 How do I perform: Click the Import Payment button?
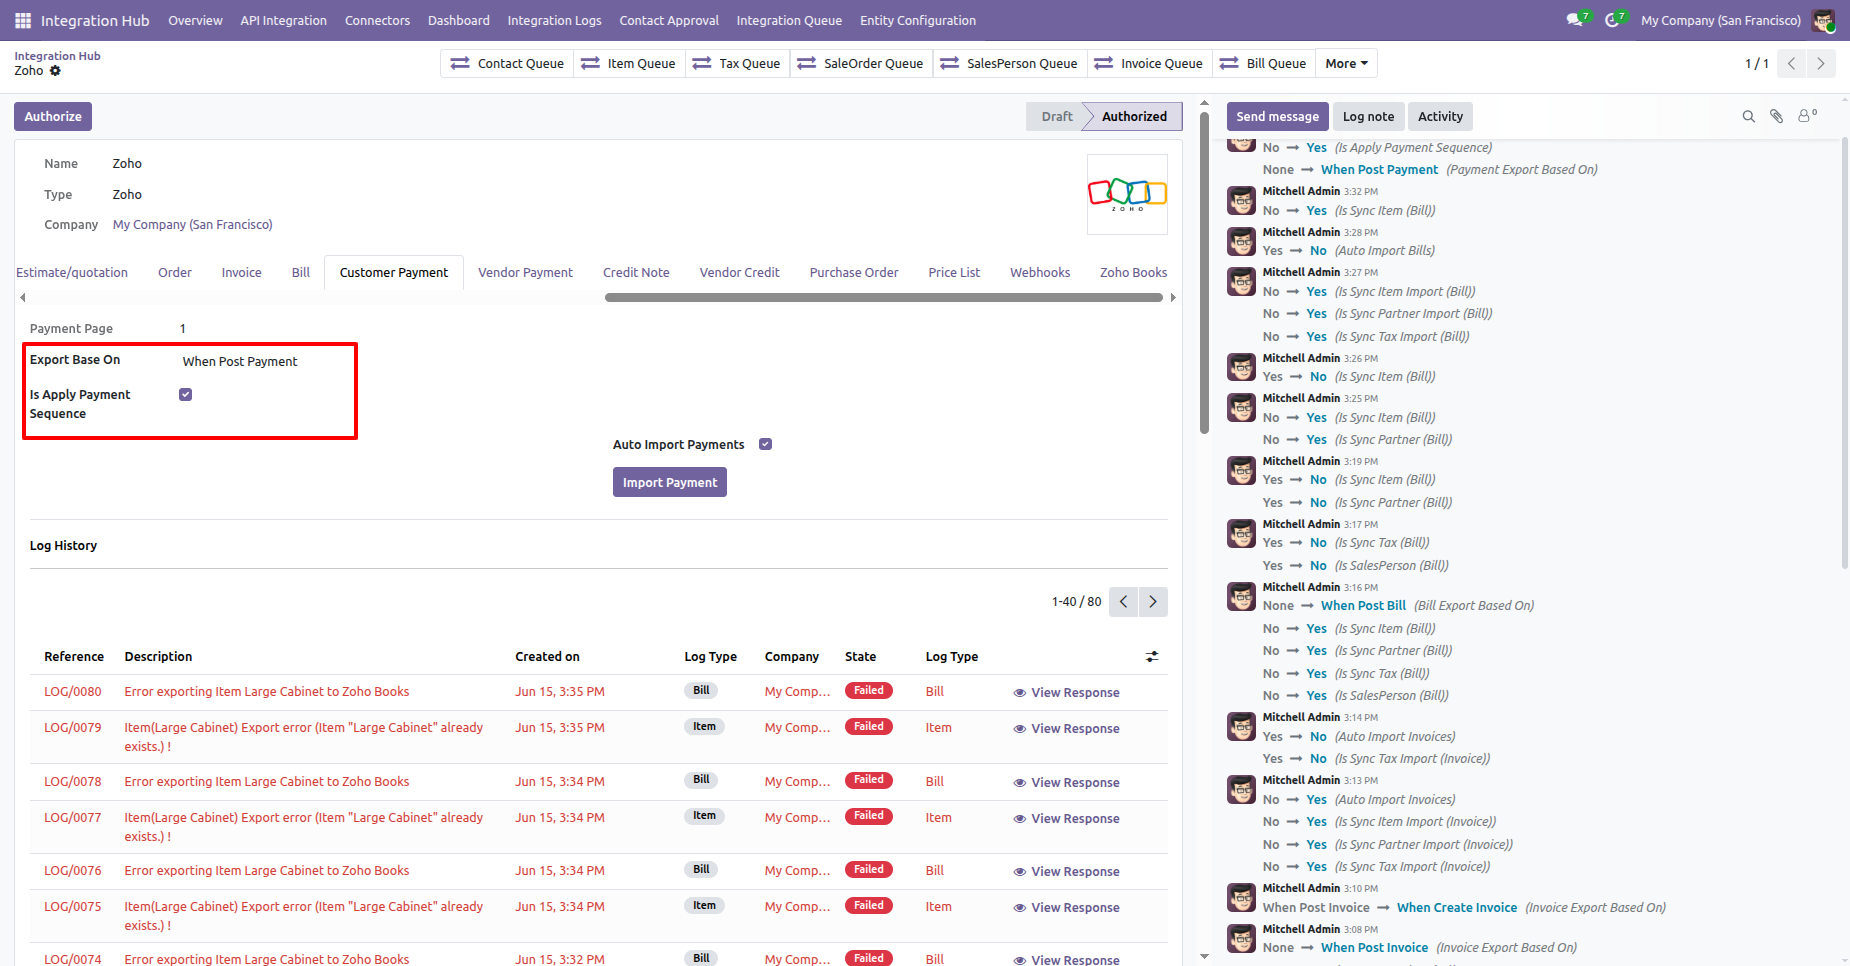[x=670, y=482]
